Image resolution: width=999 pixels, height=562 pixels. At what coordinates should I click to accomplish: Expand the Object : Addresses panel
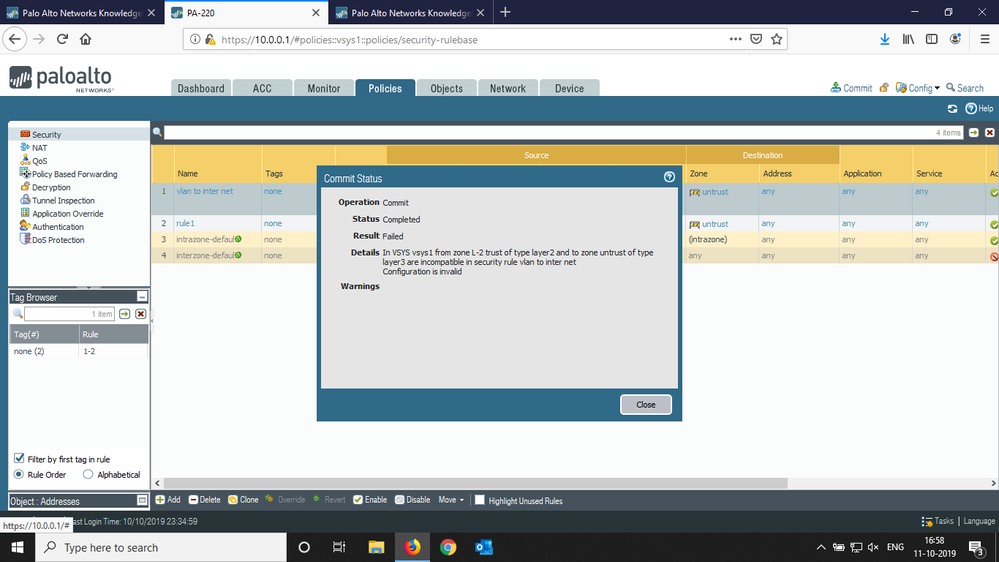click(x=142, y=501)
